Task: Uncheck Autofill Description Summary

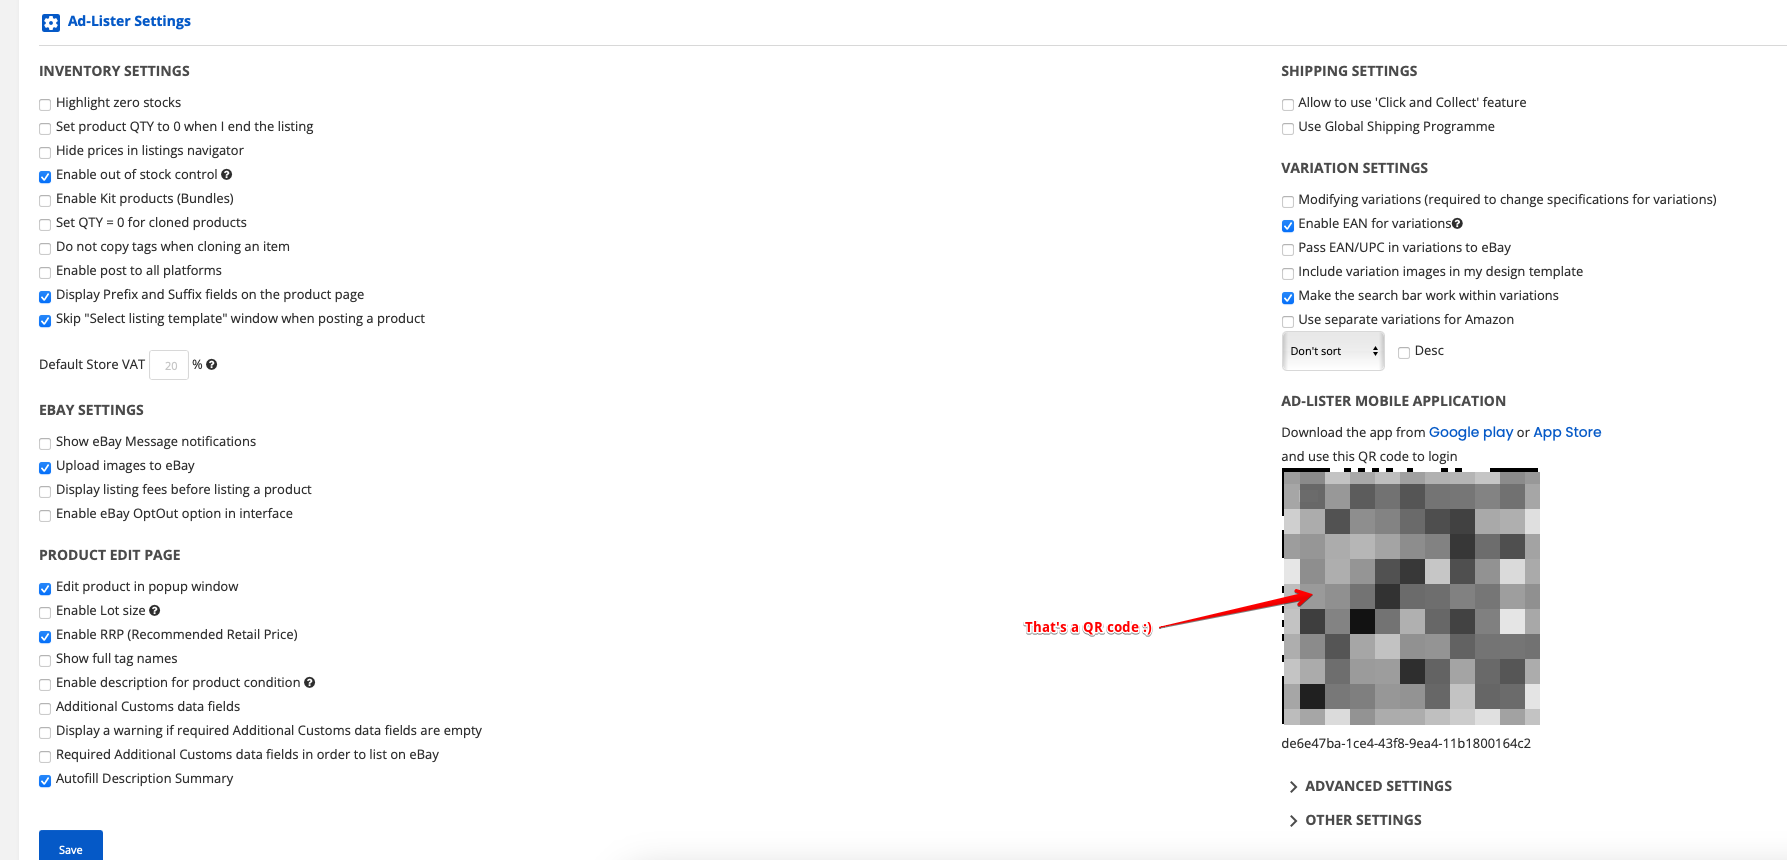Action: coord(45,780)
